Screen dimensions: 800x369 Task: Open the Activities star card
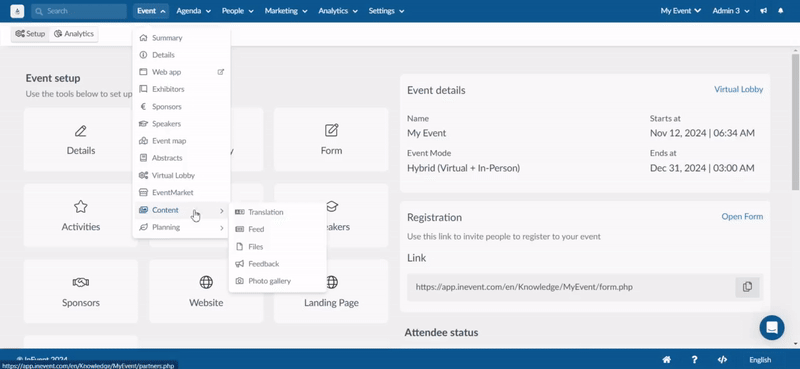(81, 215)
